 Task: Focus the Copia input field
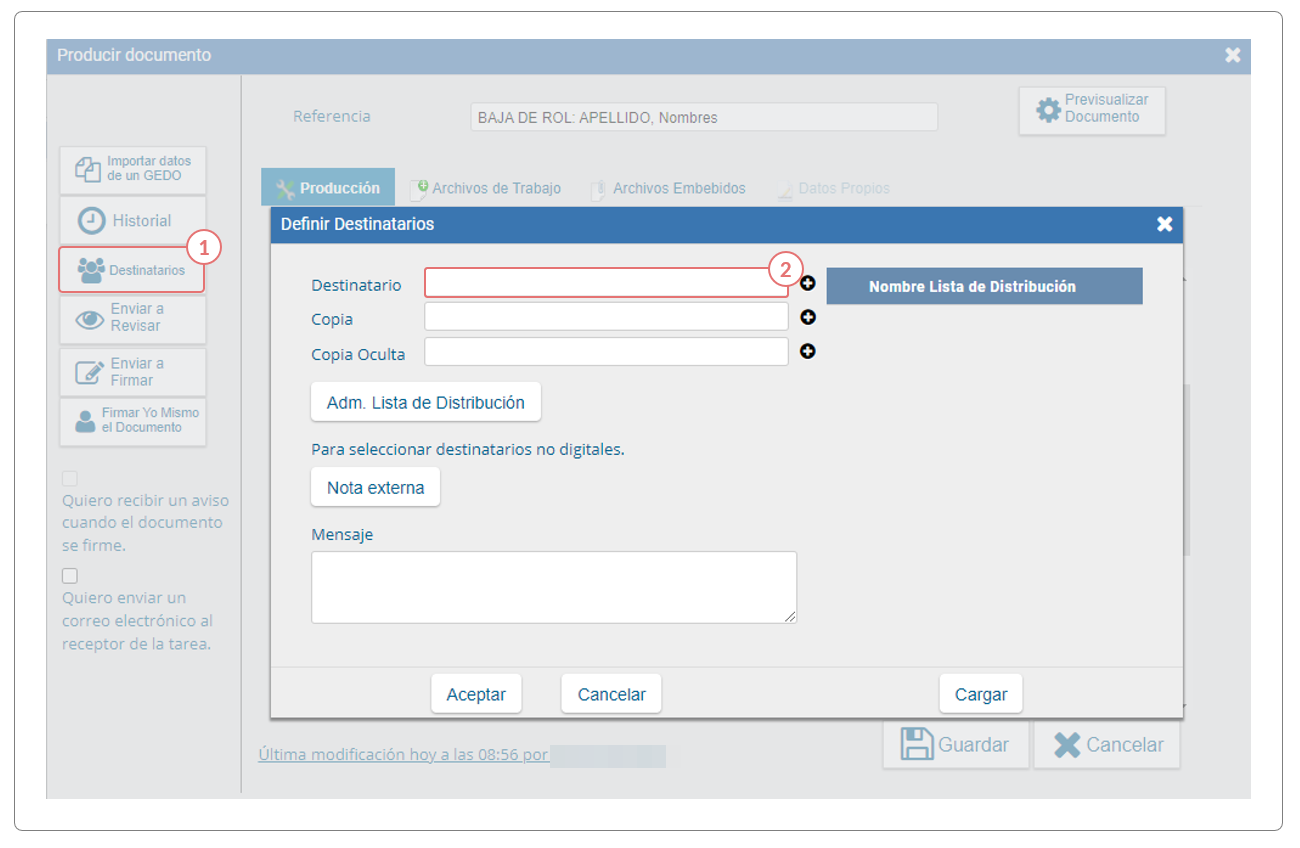click(x=606, y=317)
